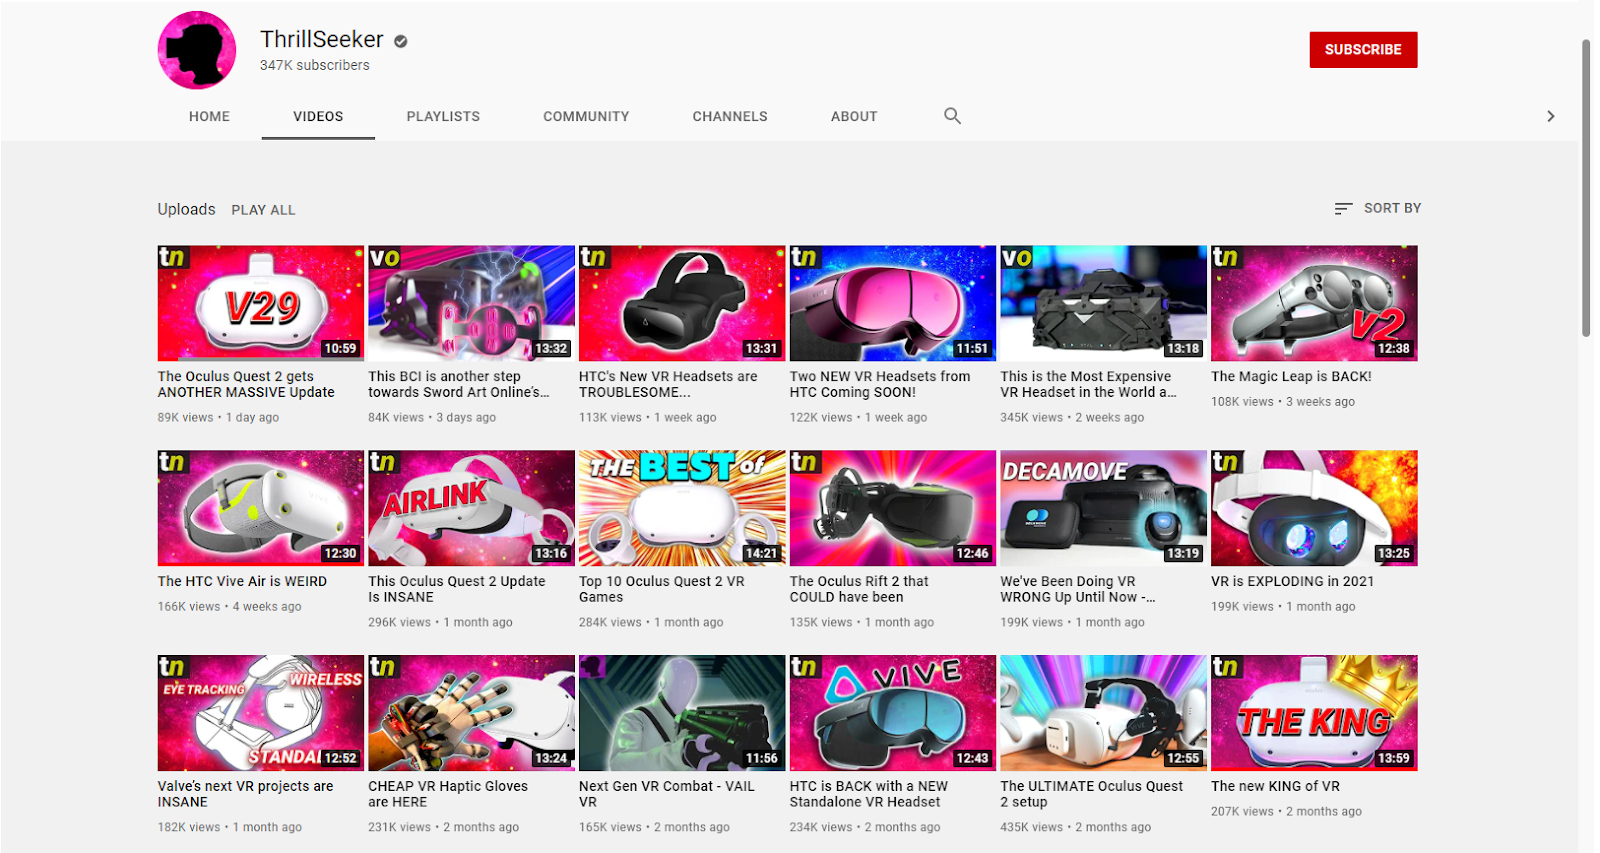Open title 'Top 10 Oculus Quest 2 VR Games'

[x=662, y=589]
